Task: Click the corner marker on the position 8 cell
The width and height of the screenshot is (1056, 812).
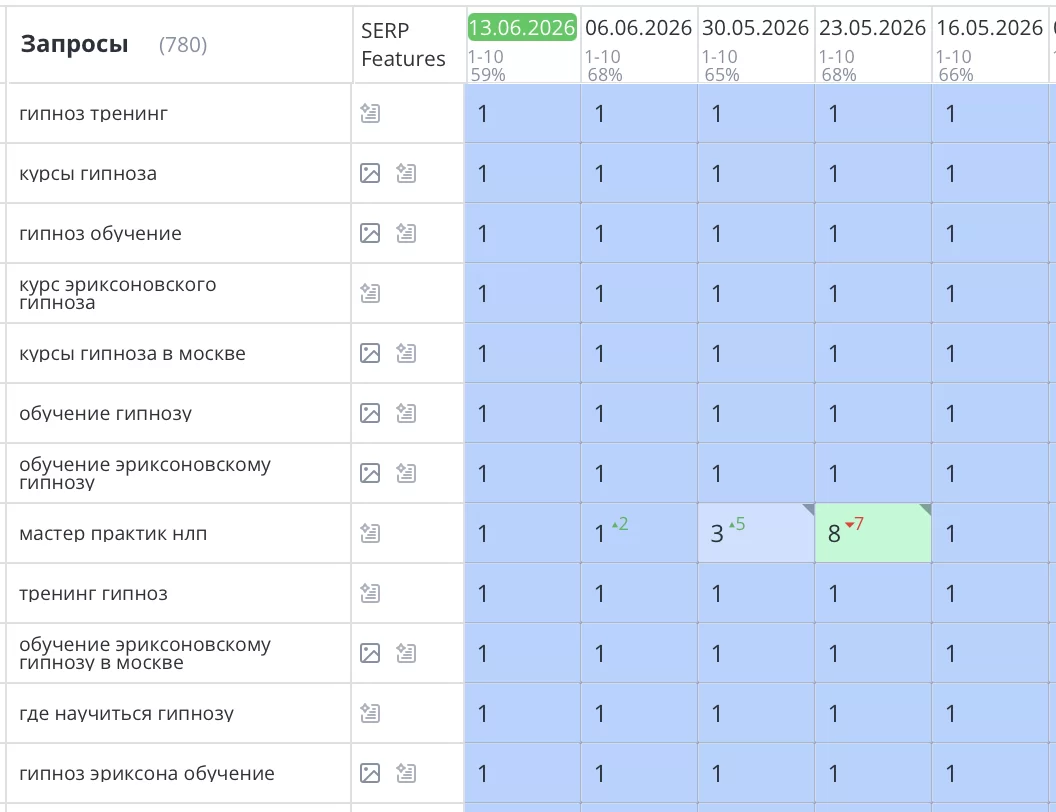Action: 927,508
